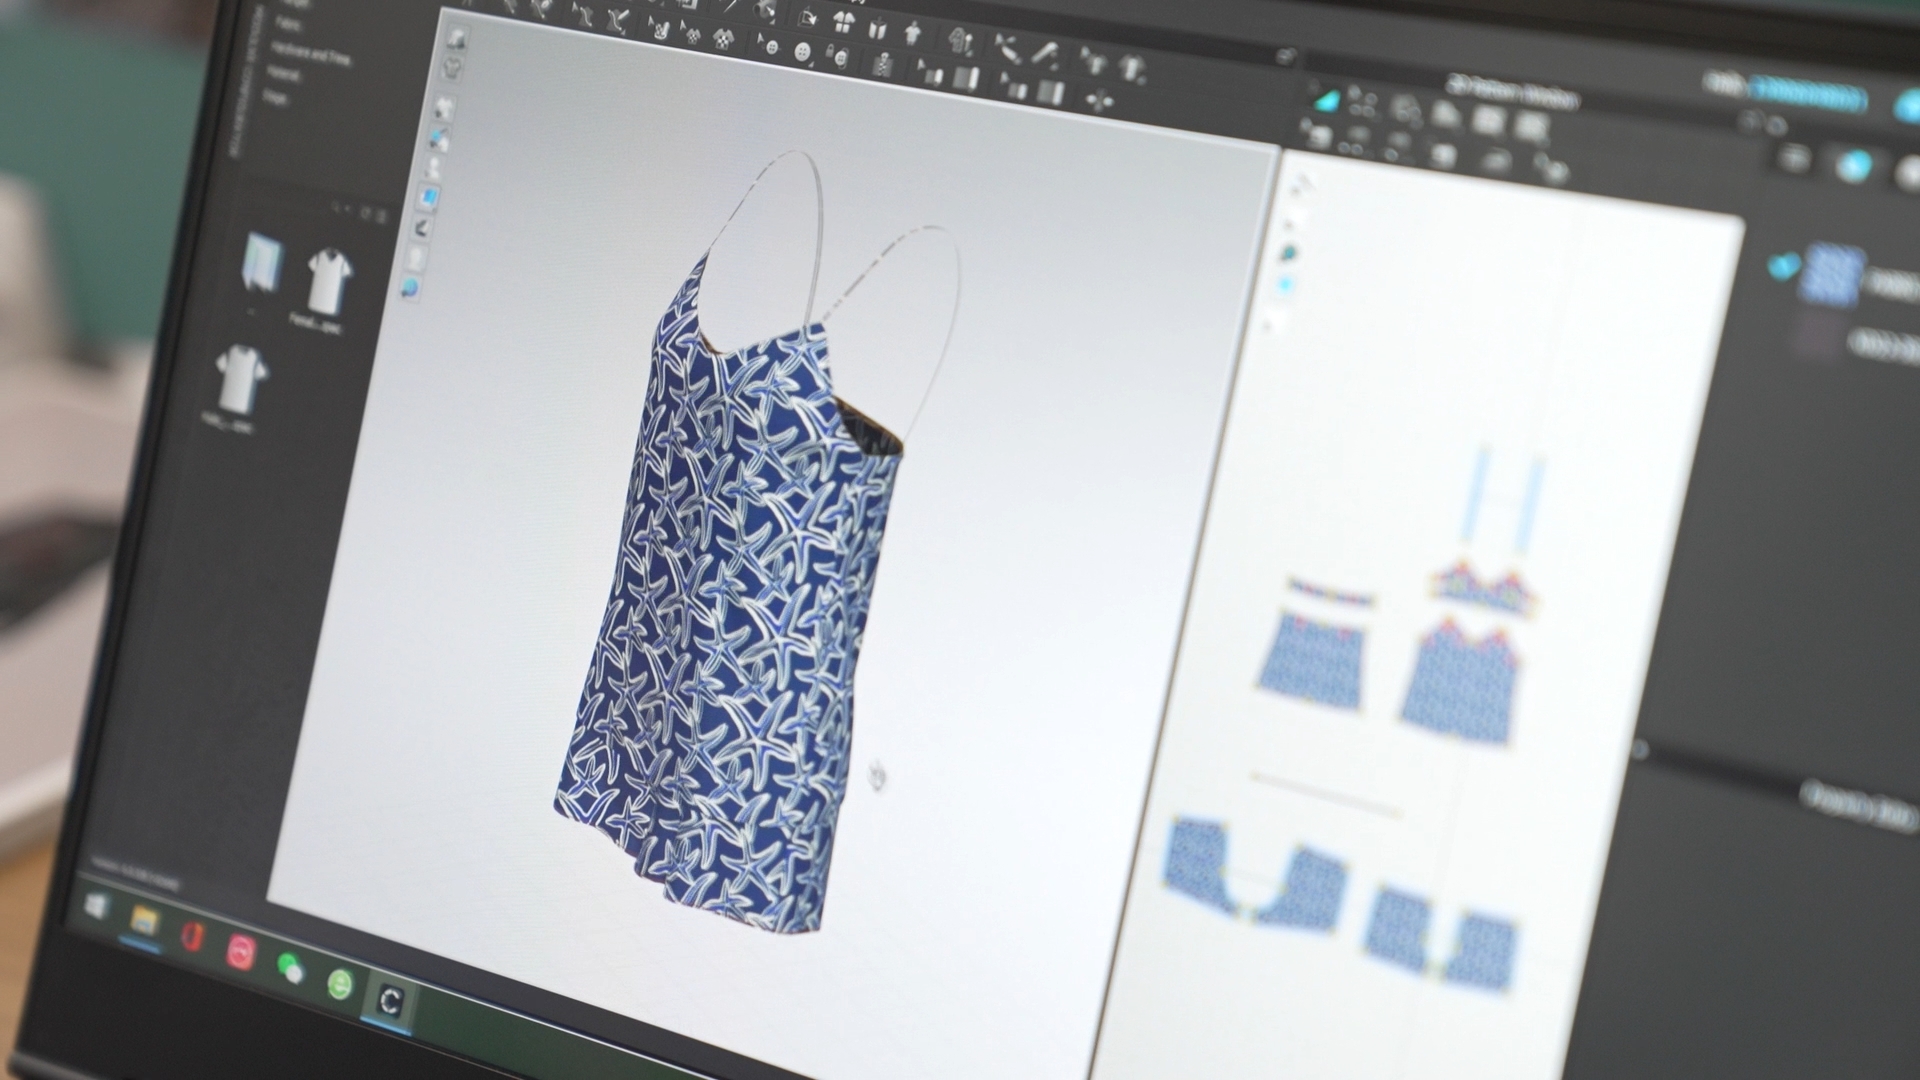The height and width of the screenshot is (1080, 1920).
Task: Select the arrow-with-button edit tool icon
Action: tap(769, 45)
